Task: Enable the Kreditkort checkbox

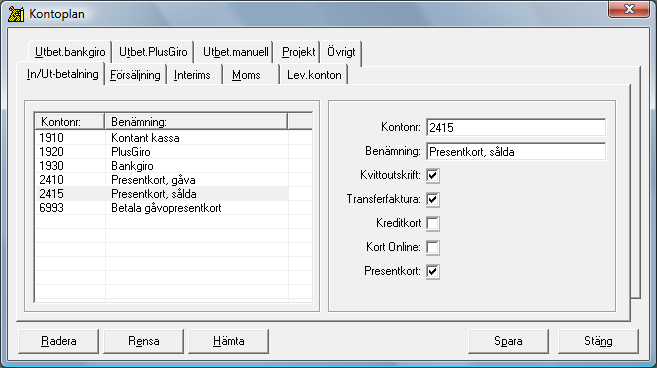Action: click(x=433, y=223)
